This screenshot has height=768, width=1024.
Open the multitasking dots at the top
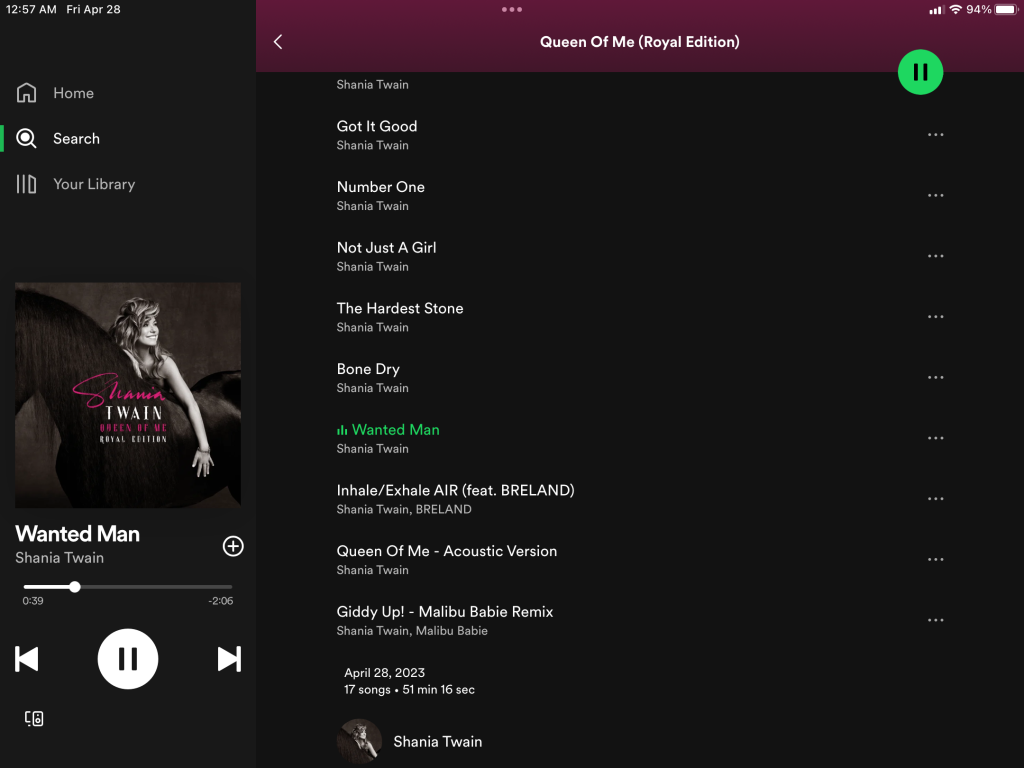pyautogui.click(x=512, y=10)
